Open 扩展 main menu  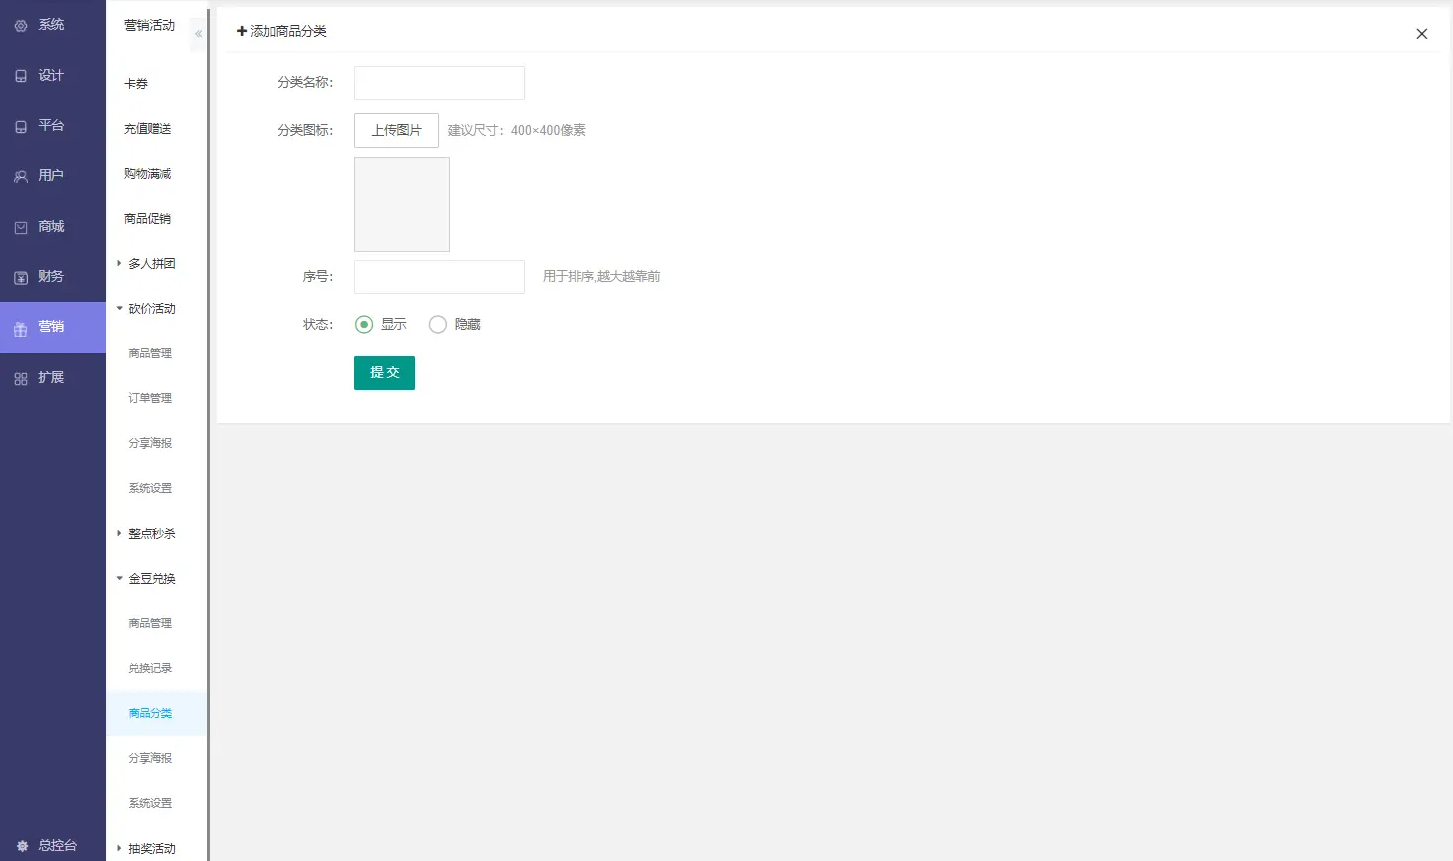53,377
